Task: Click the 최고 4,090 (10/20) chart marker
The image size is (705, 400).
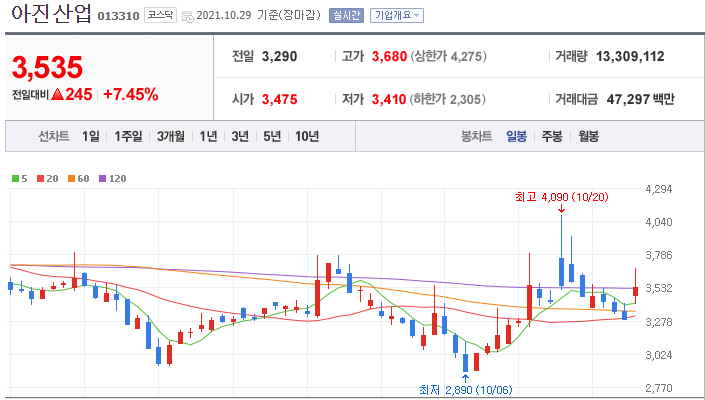Action: click(562, 197)
